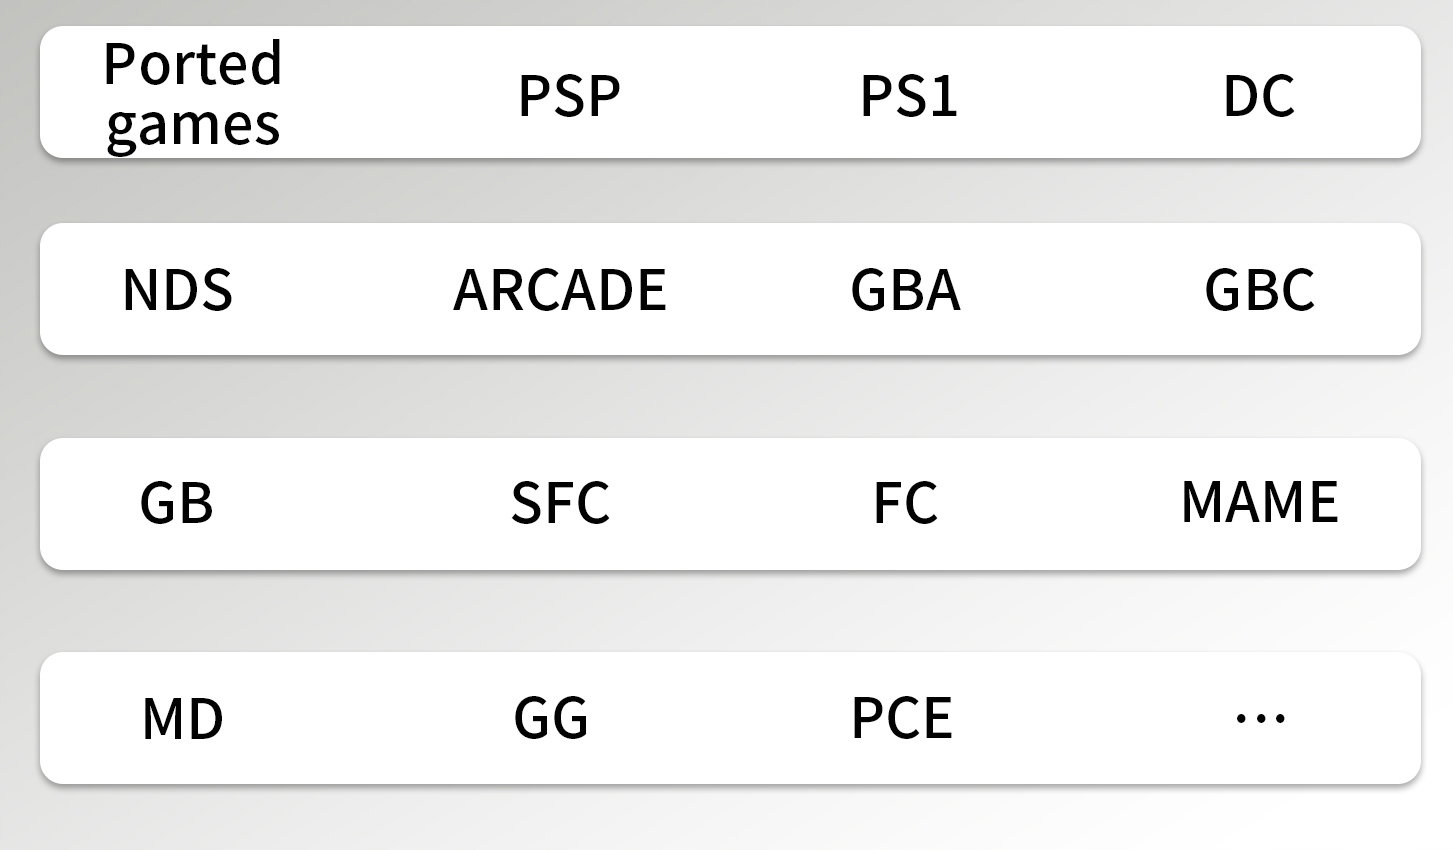Viewport: 1453px width, 850px height.
Task: Select the MD platform
Action: pos(183,719)
